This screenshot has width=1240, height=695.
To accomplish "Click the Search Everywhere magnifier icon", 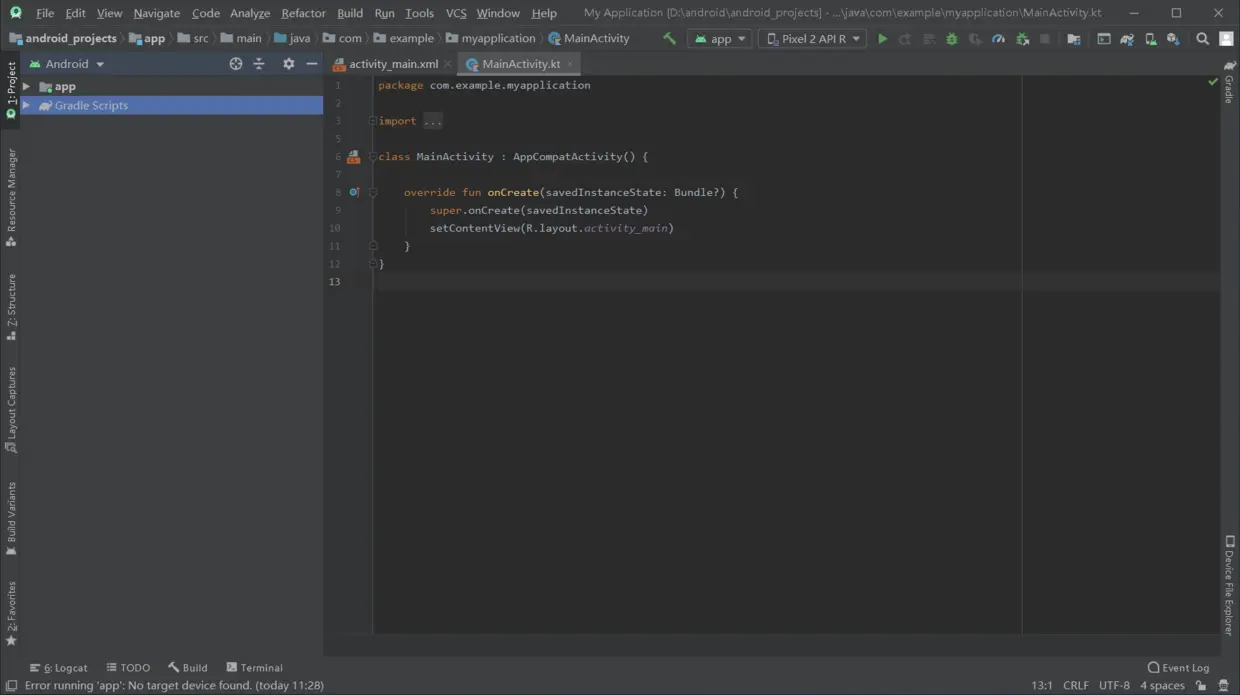I will (1202, 39).
